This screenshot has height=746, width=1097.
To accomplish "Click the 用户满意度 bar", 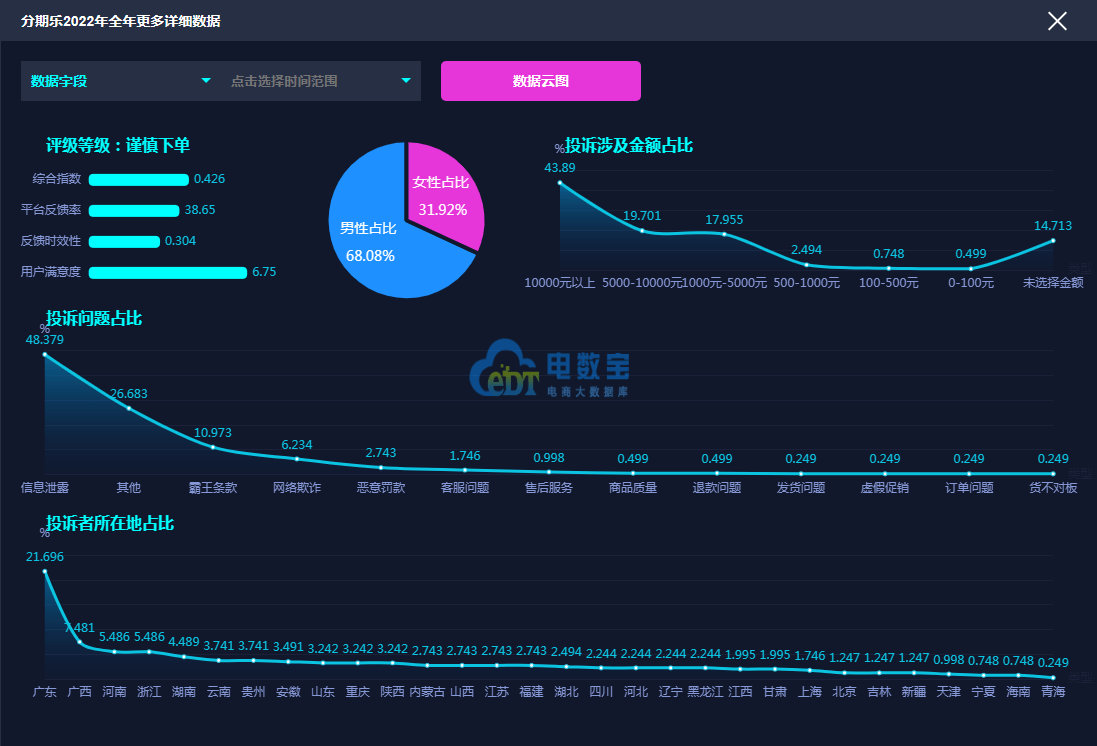I will [x=167, y=272].
